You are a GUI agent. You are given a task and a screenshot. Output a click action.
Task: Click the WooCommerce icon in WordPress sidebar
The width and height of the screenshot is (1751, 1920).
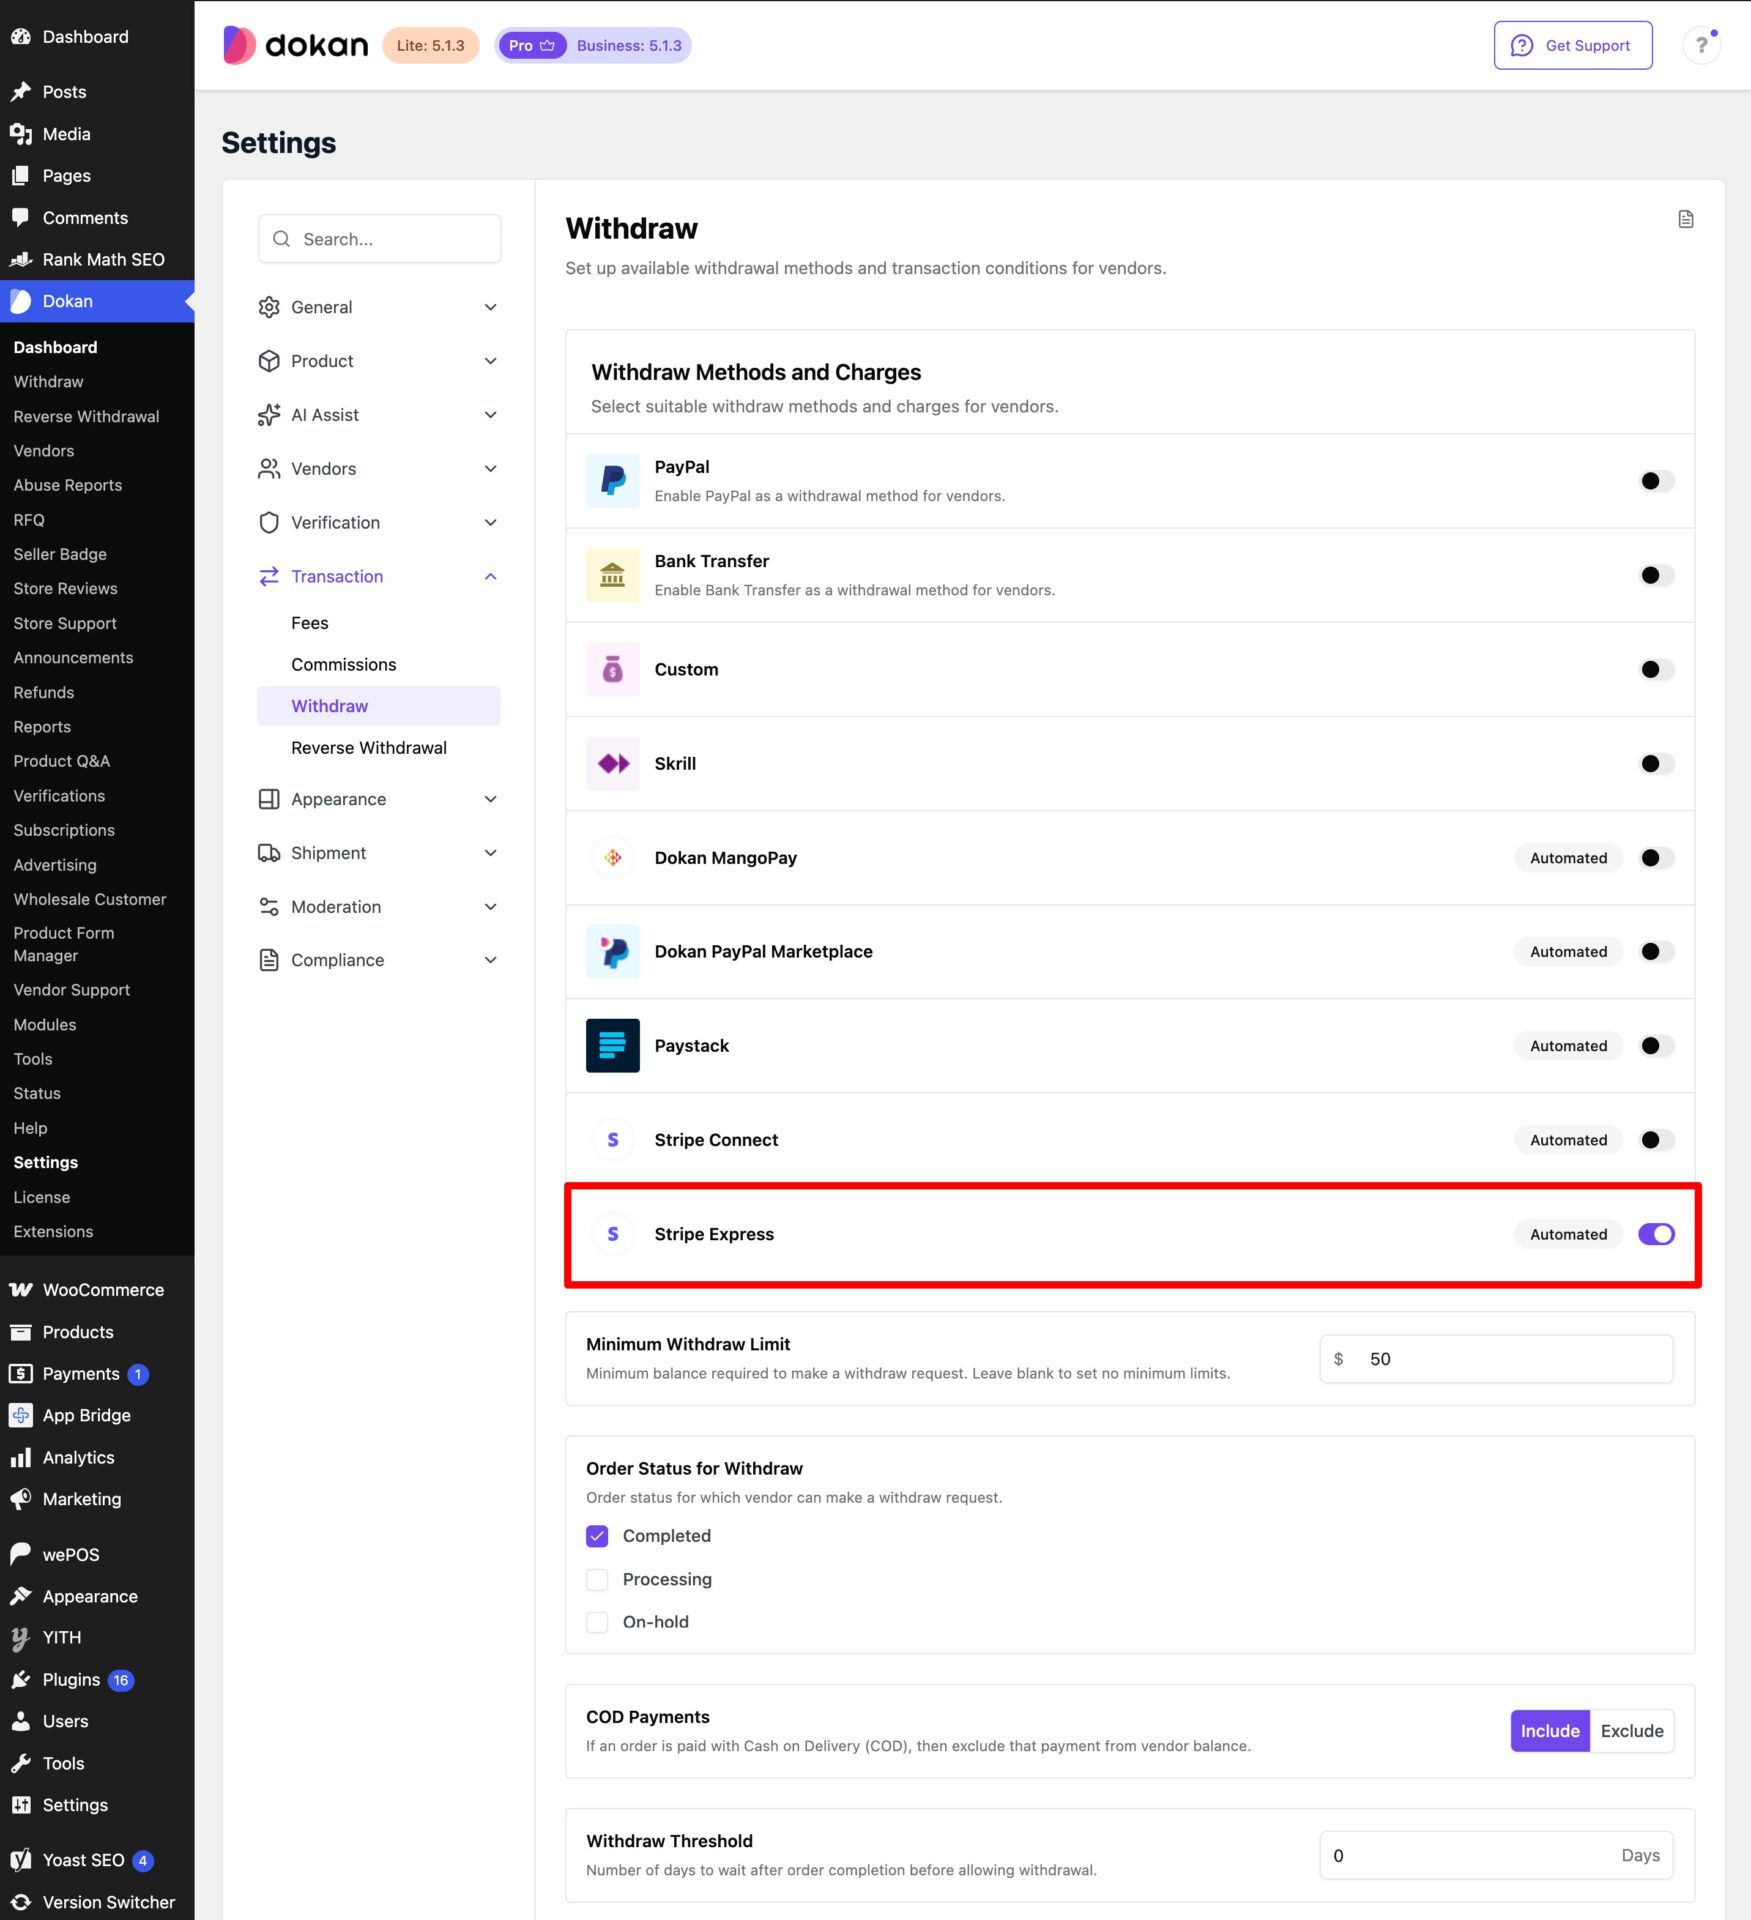coord(21,1290)
